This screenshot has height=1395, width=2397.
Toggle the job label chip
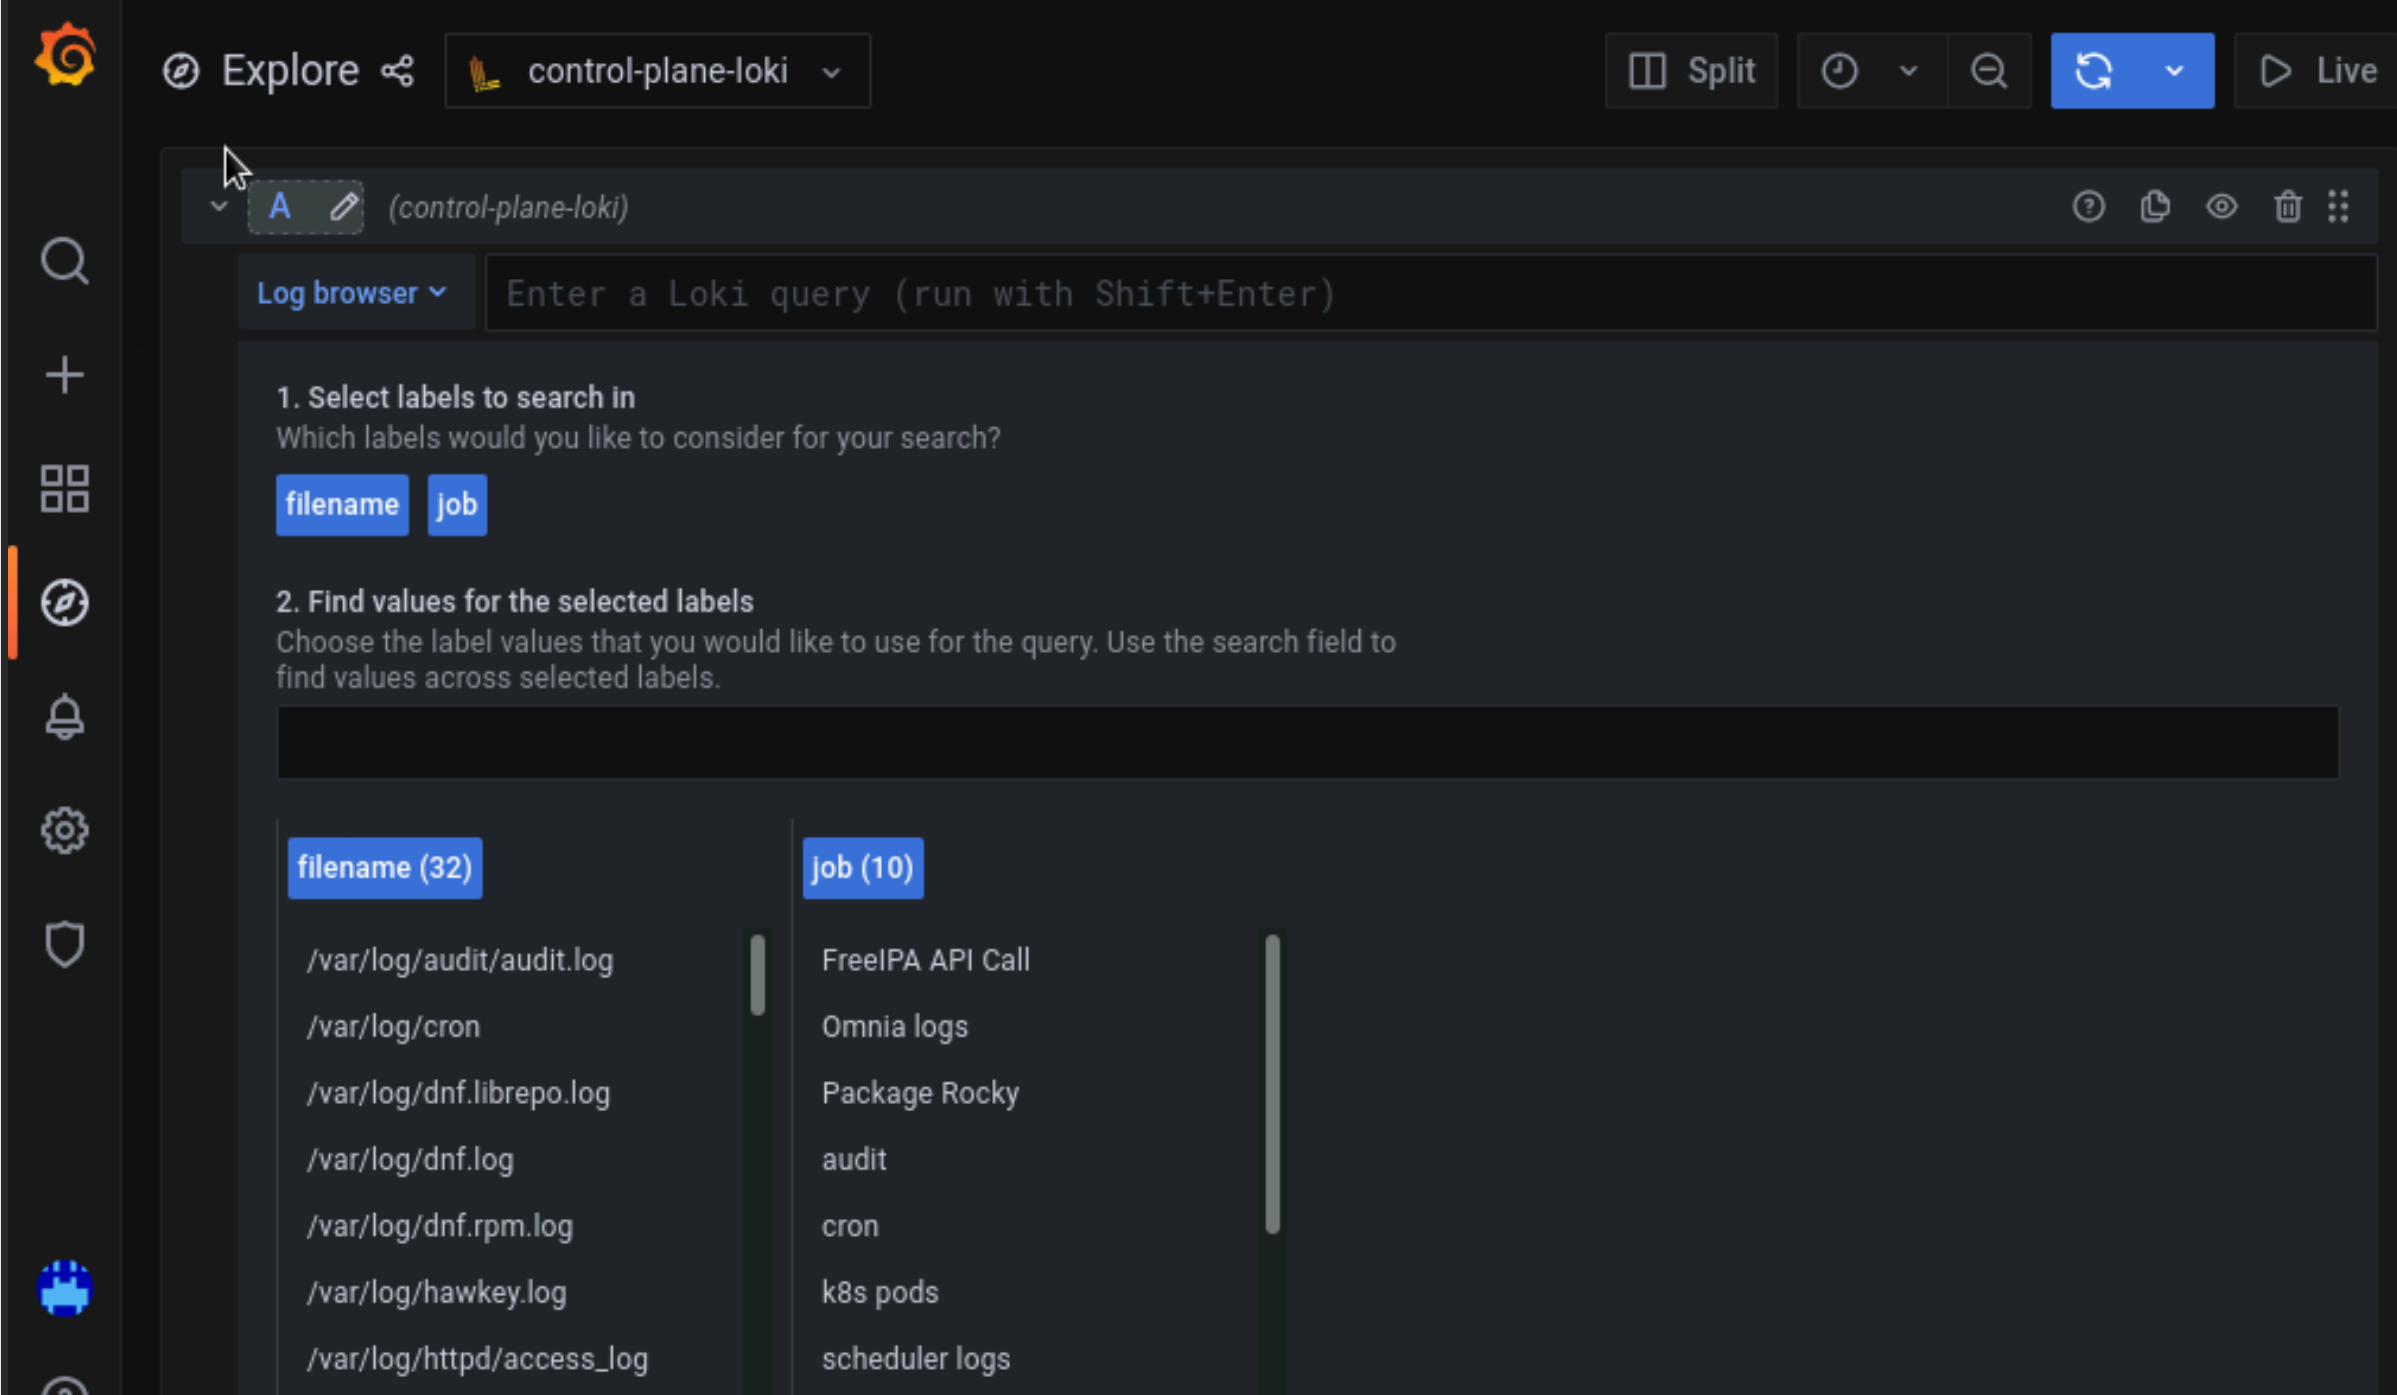tap(457, 505)
